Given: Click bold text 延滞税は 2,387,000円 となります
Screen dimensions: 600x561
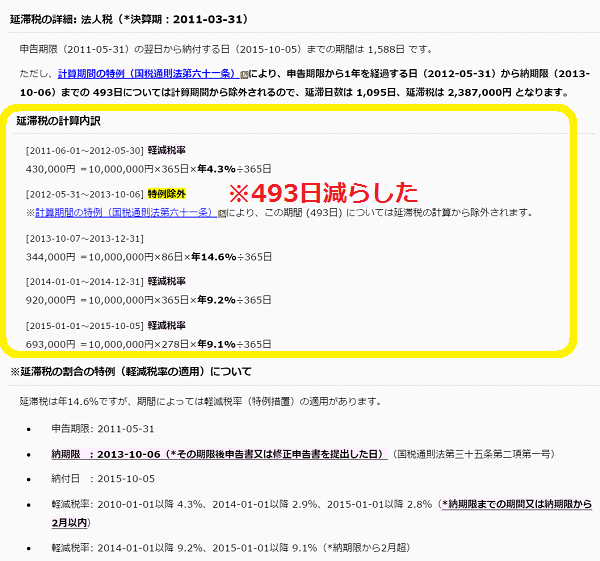Looking at the screenshot, I should point(487,92).
